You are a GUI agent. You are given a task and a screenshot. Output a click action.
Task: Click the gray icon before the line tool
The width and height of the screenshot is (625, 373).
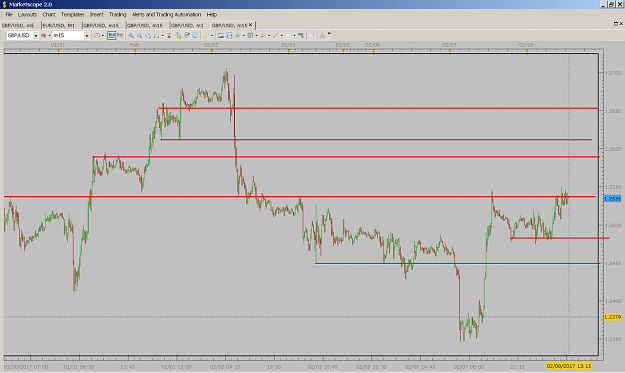click(263, 35)
